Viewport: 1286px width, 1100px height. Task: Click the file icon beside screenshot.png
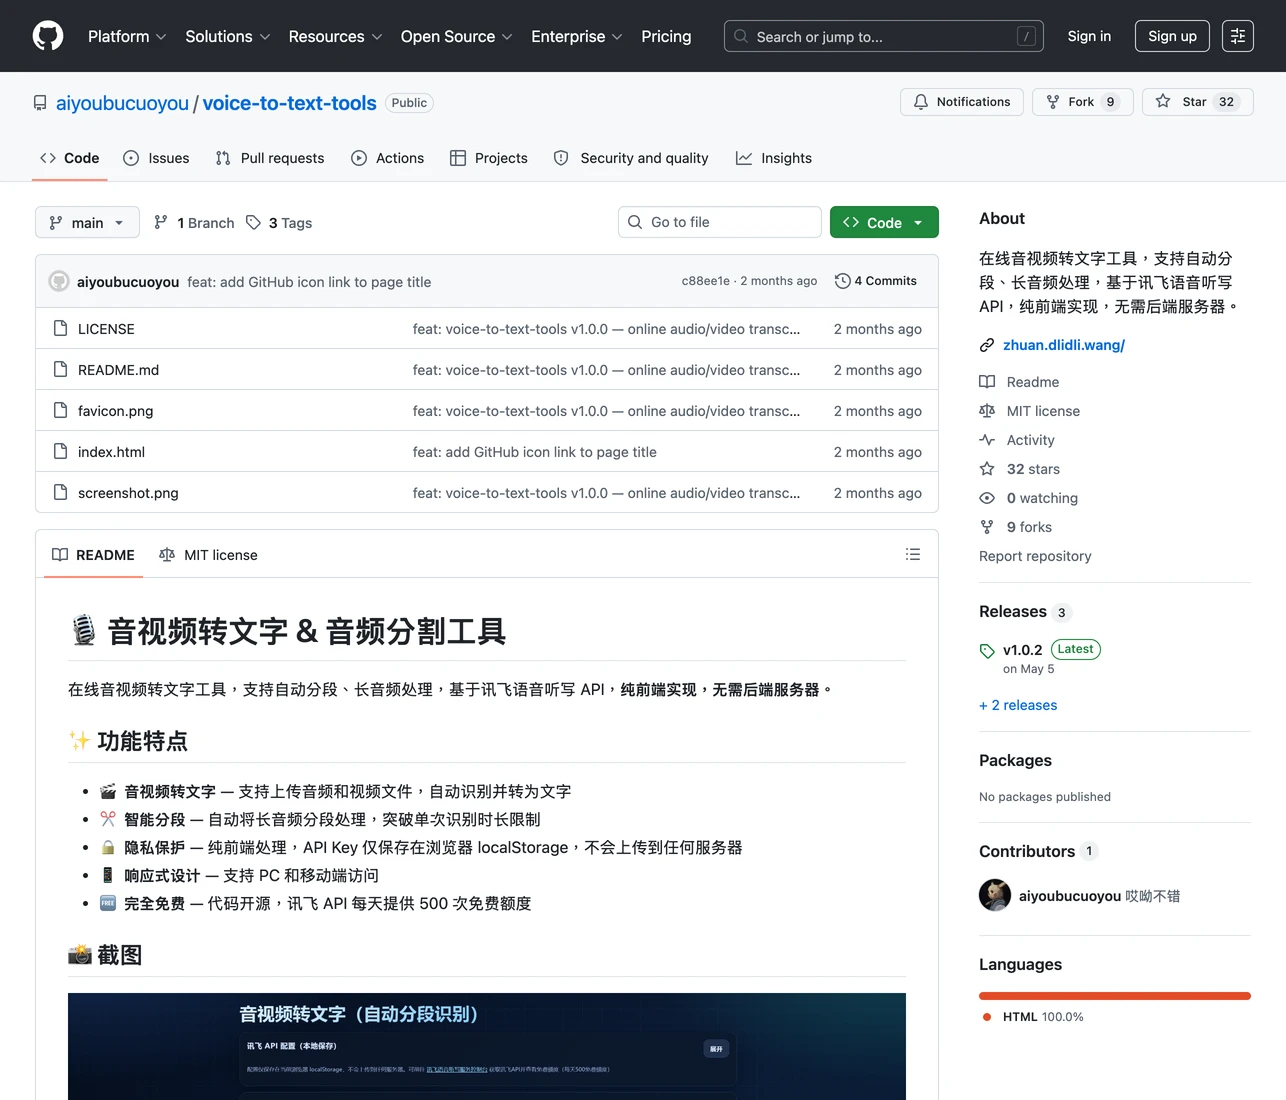[x=60, y=493]
